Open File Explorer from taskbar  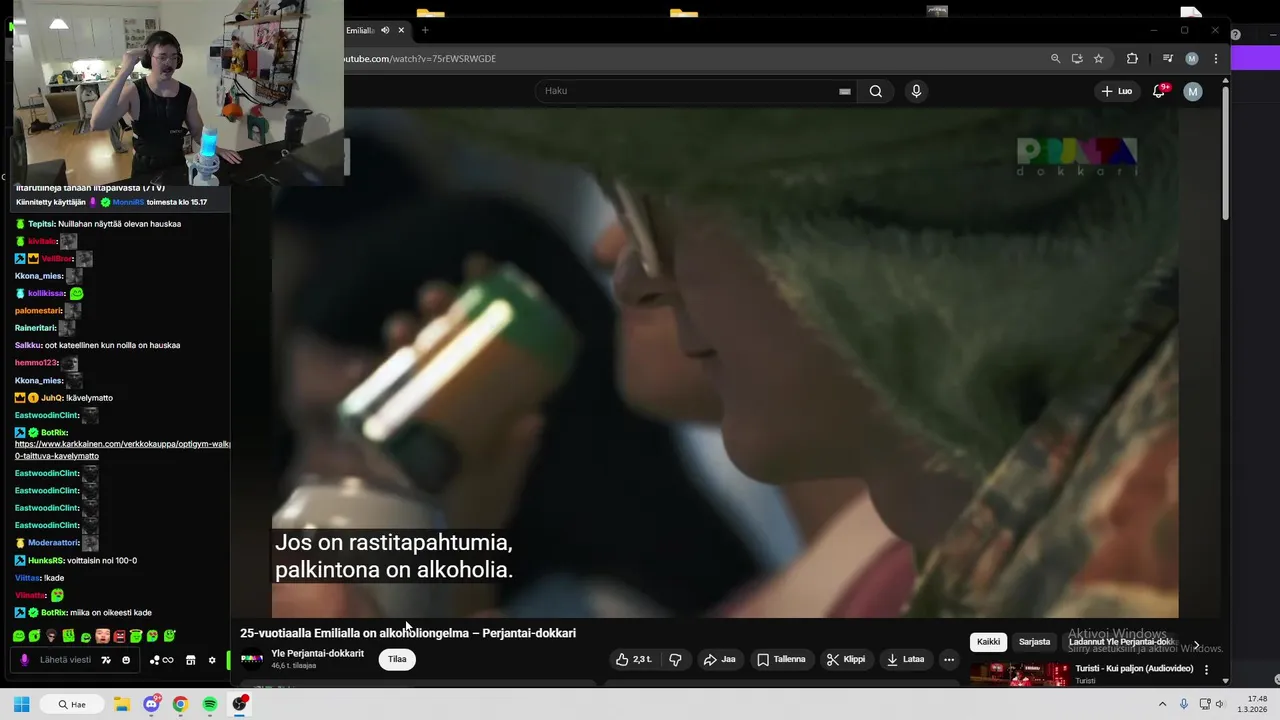[121, 704]
